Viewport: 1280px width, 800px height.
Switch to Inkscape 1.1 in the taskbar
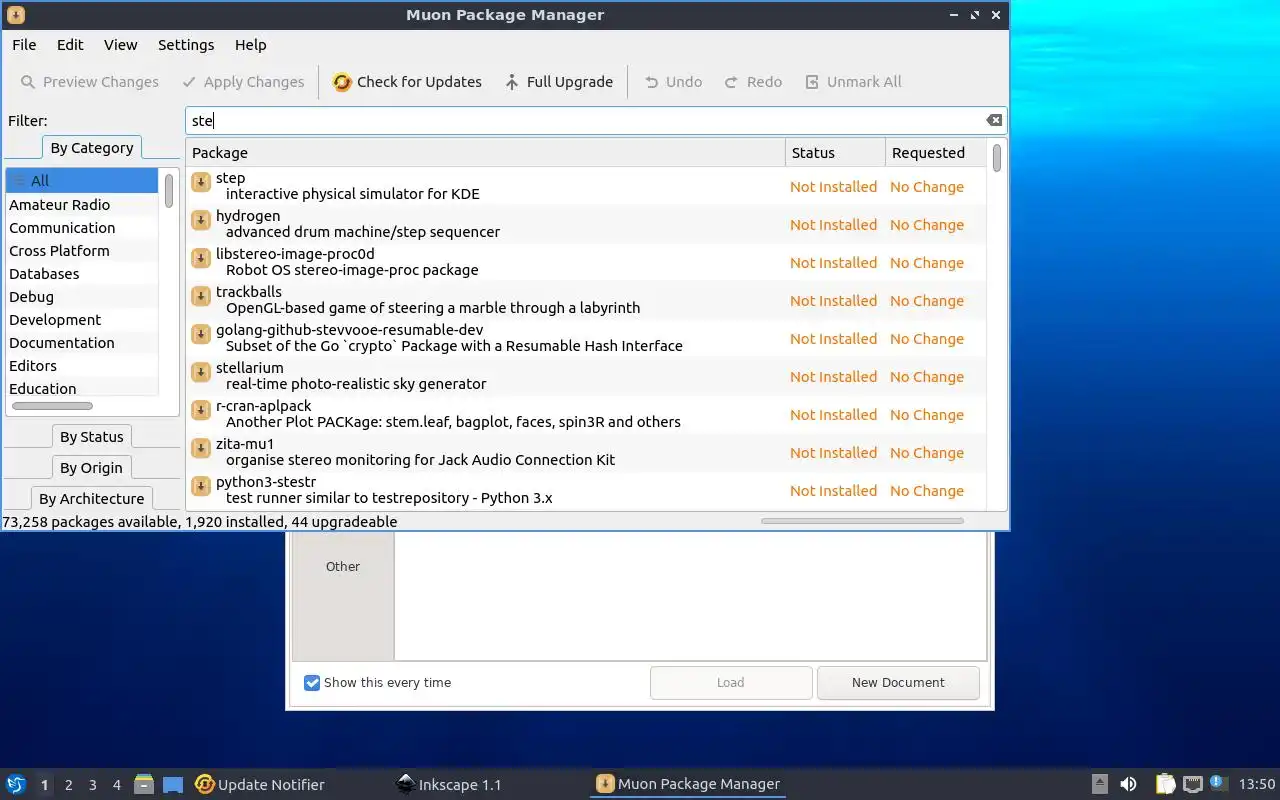coord(449,784)
